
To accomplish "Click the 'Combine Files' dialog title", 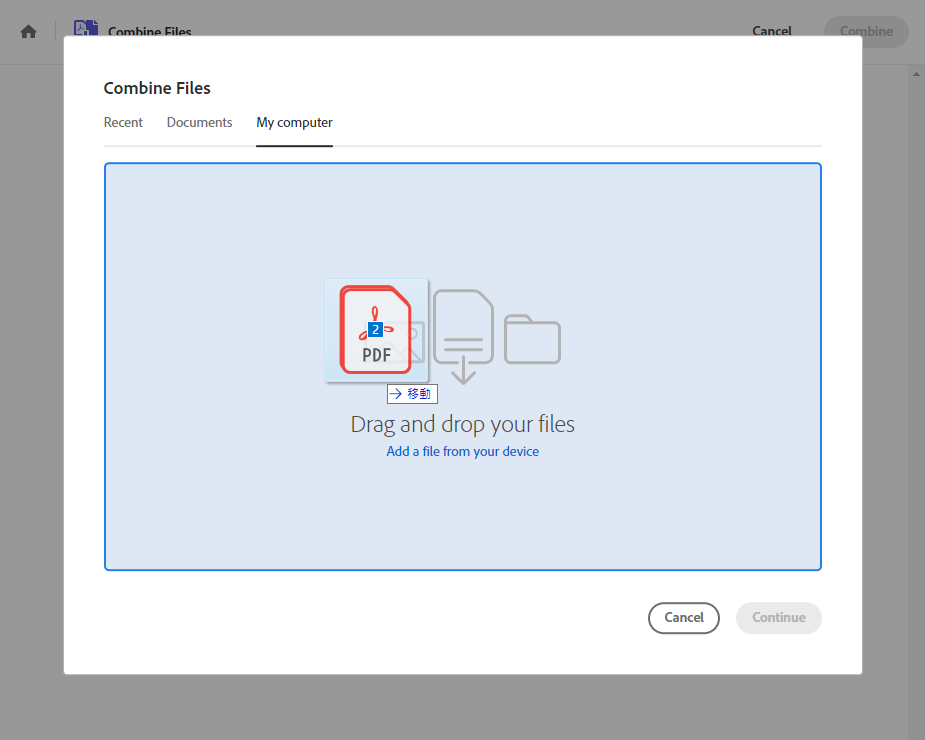I will [157, 88].
